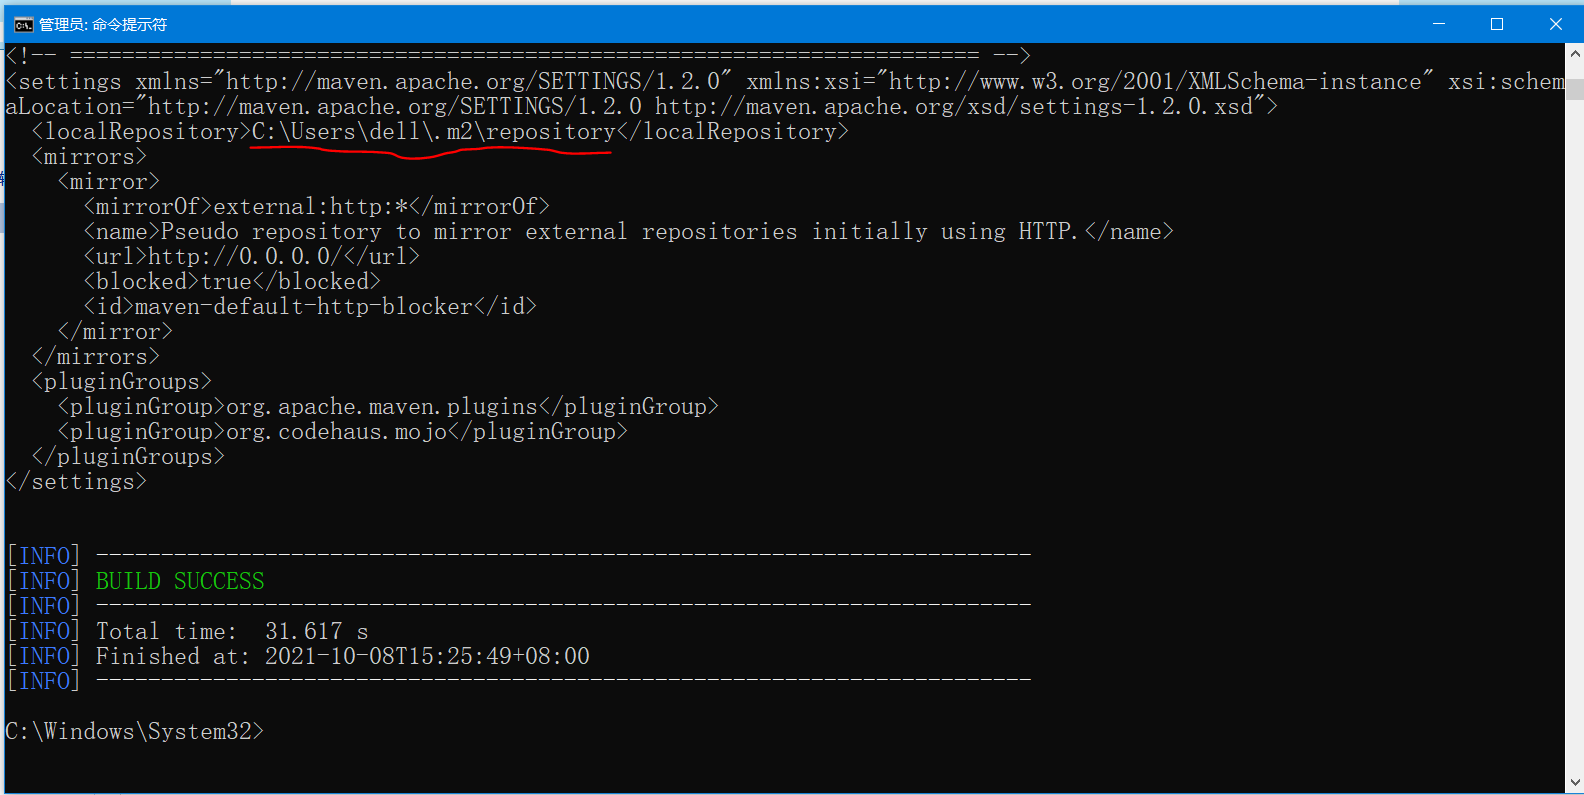Click the opening '<pluginGroups>' tag
1584x795 pixels.
click(x=122, y=381)
